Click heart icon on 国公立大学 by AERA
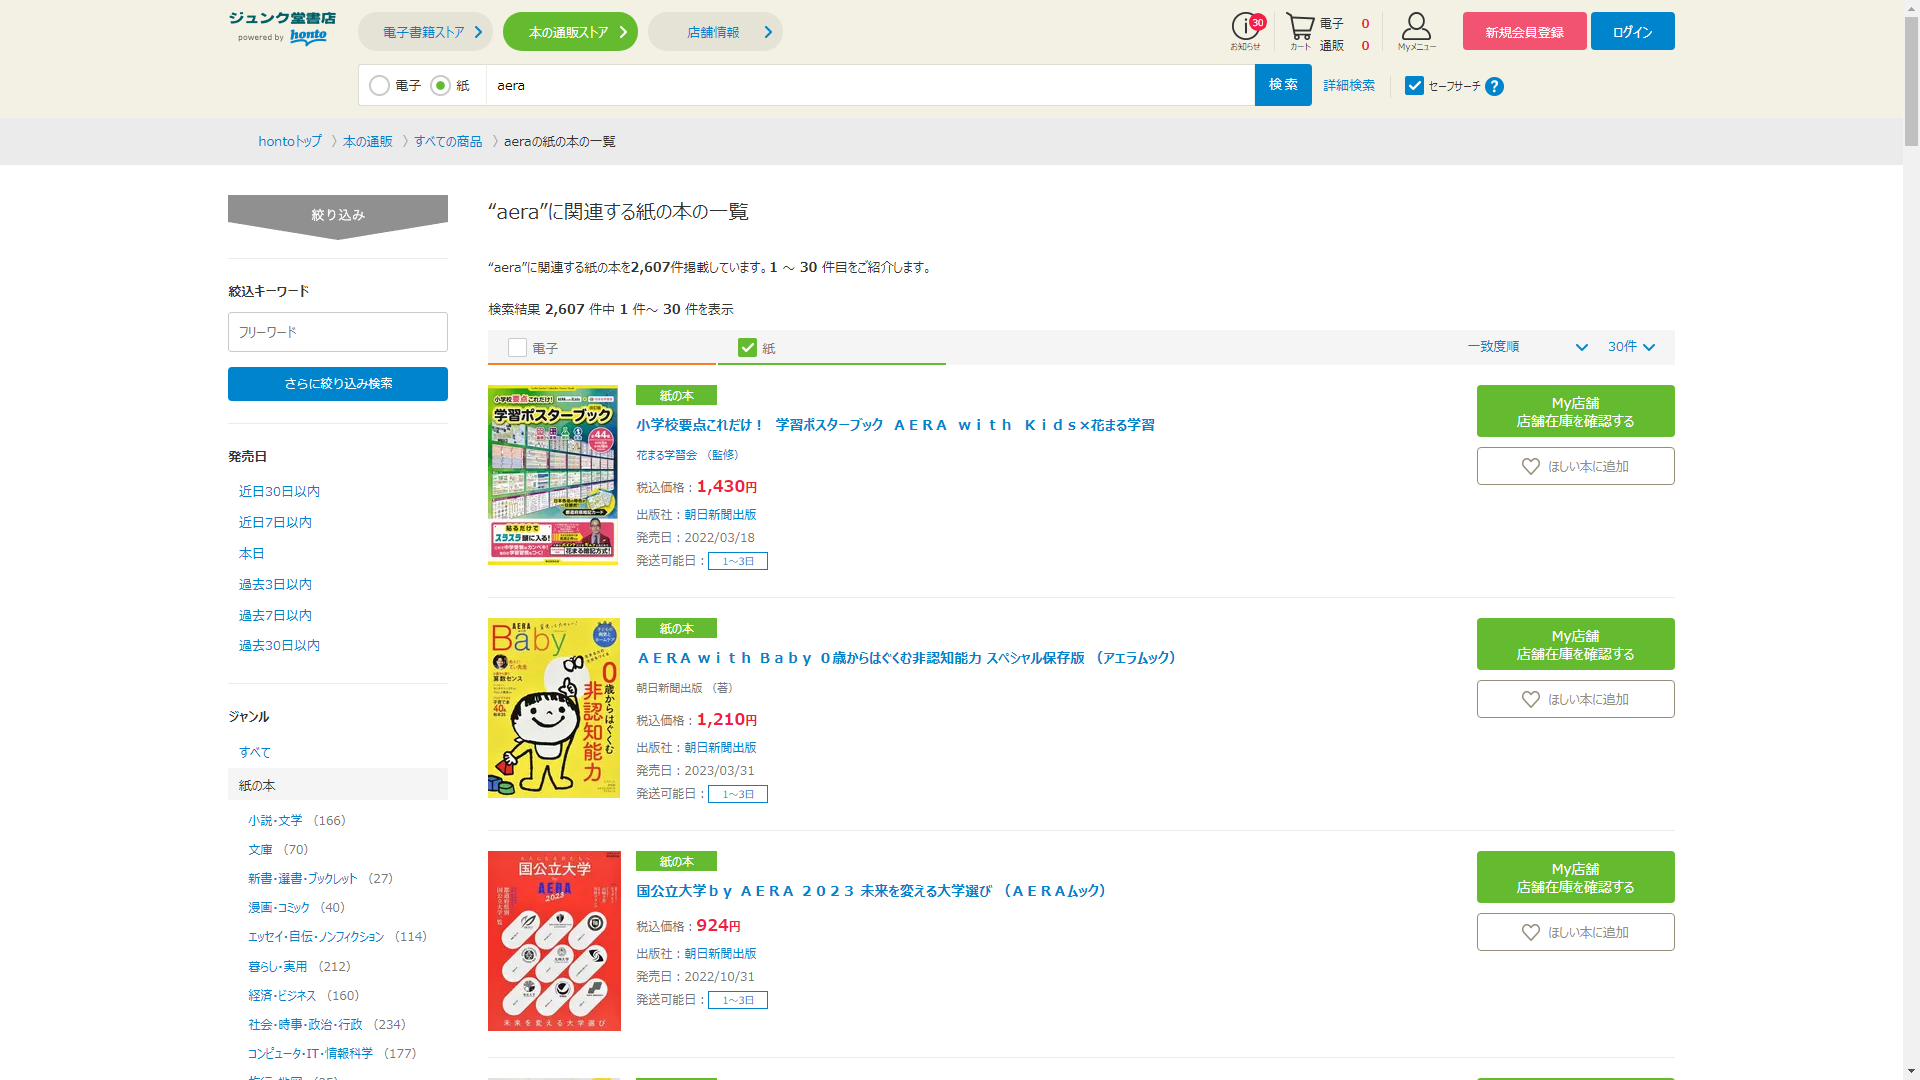 coord(1530,933)
